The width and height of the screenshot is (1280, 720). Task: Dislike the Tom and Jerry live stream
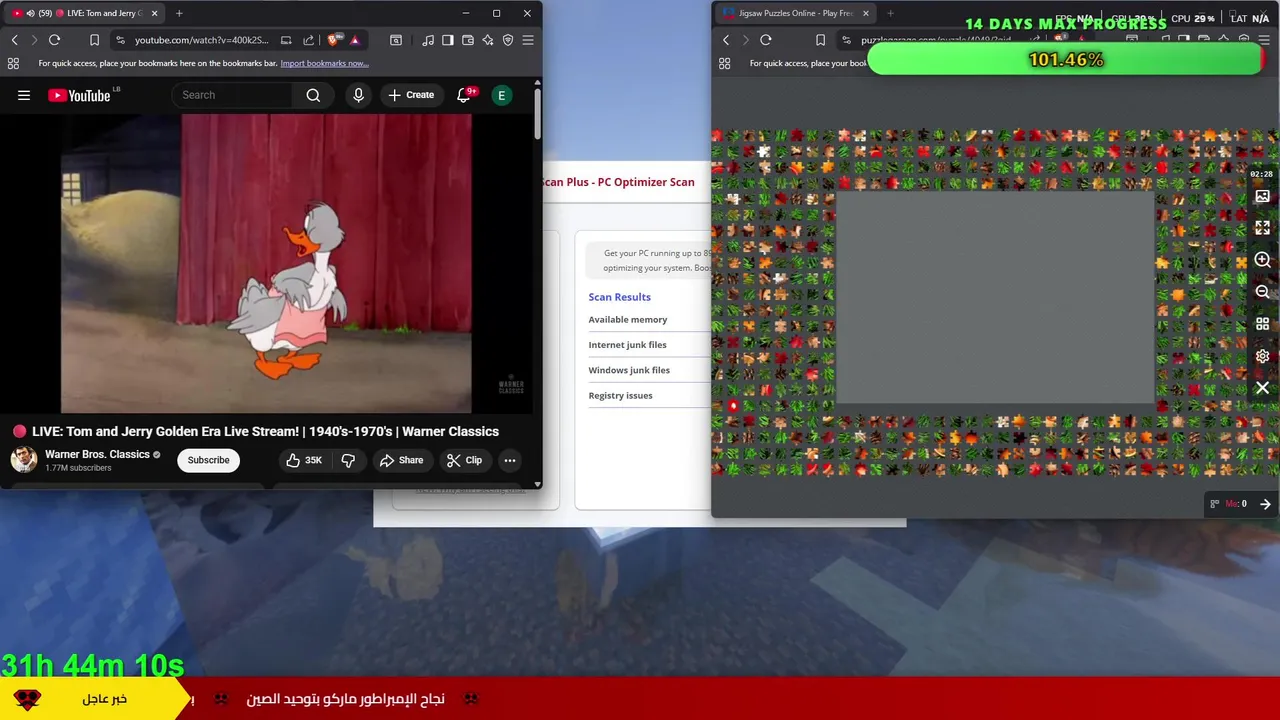pos(348,460)
